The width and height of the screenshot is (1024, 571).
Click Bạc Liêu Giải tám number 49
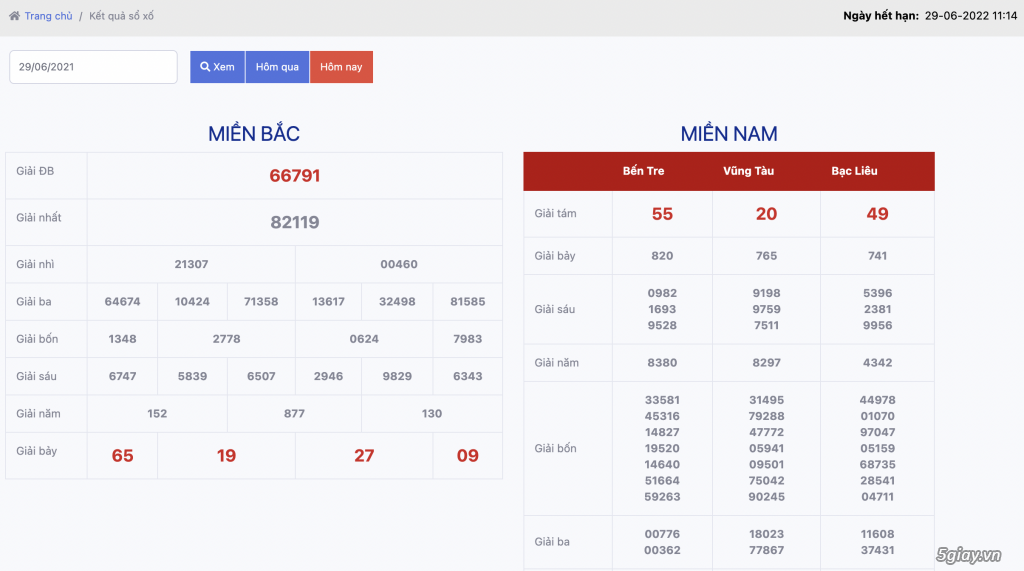tap(877, 214)
